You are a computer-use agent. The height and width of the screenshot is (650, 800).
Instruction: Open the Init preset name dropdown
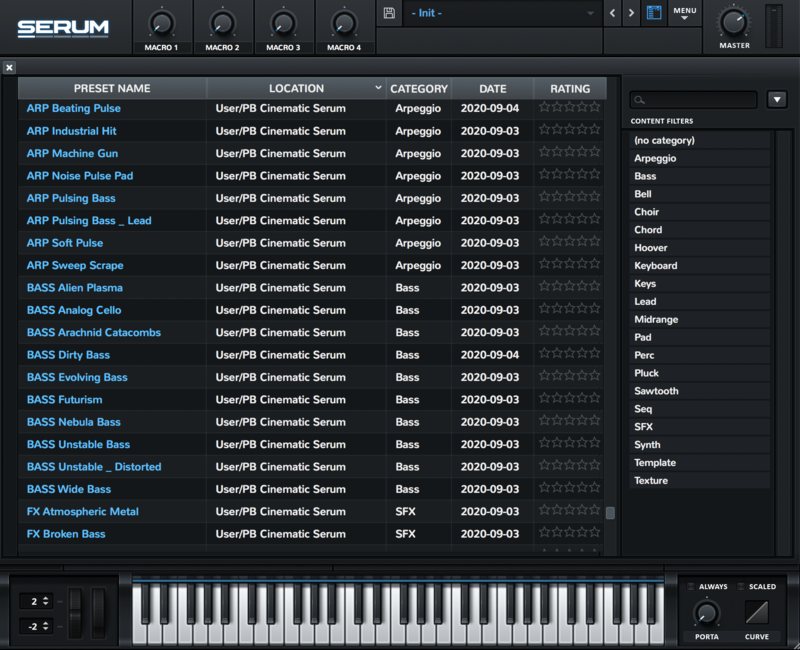point(502,13)
